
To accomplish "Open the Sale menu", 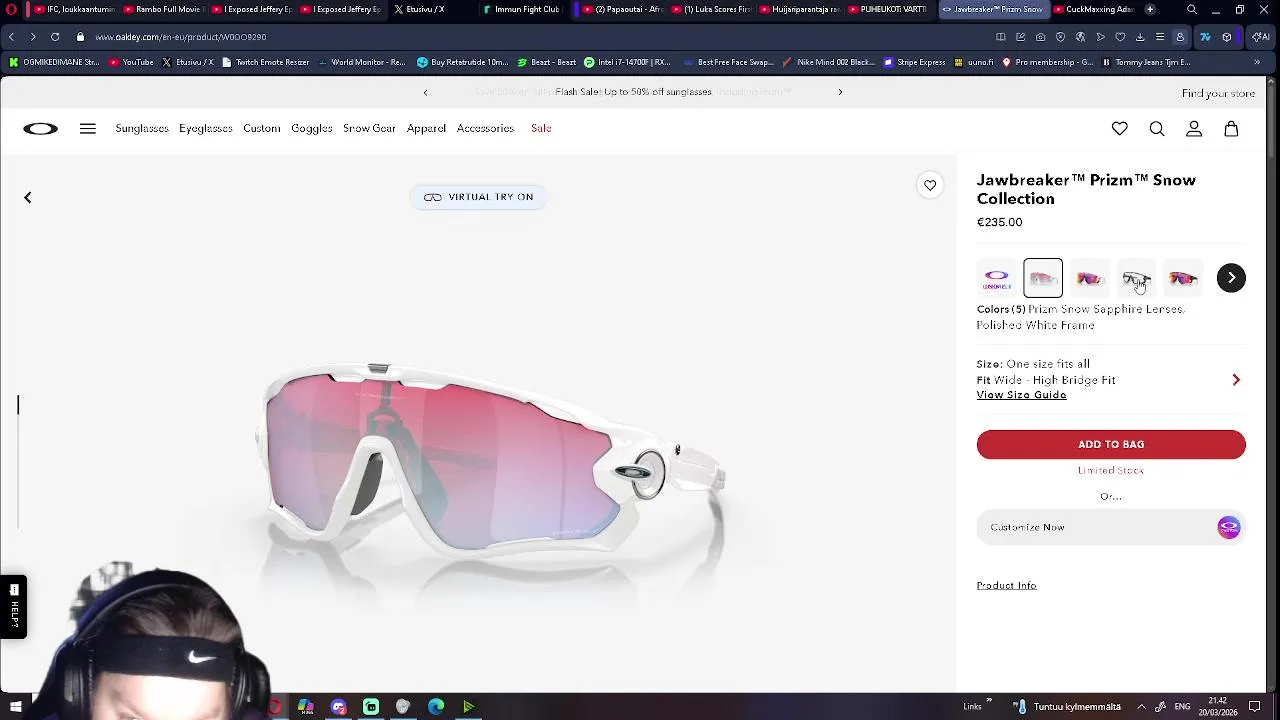I will (541, 128).
